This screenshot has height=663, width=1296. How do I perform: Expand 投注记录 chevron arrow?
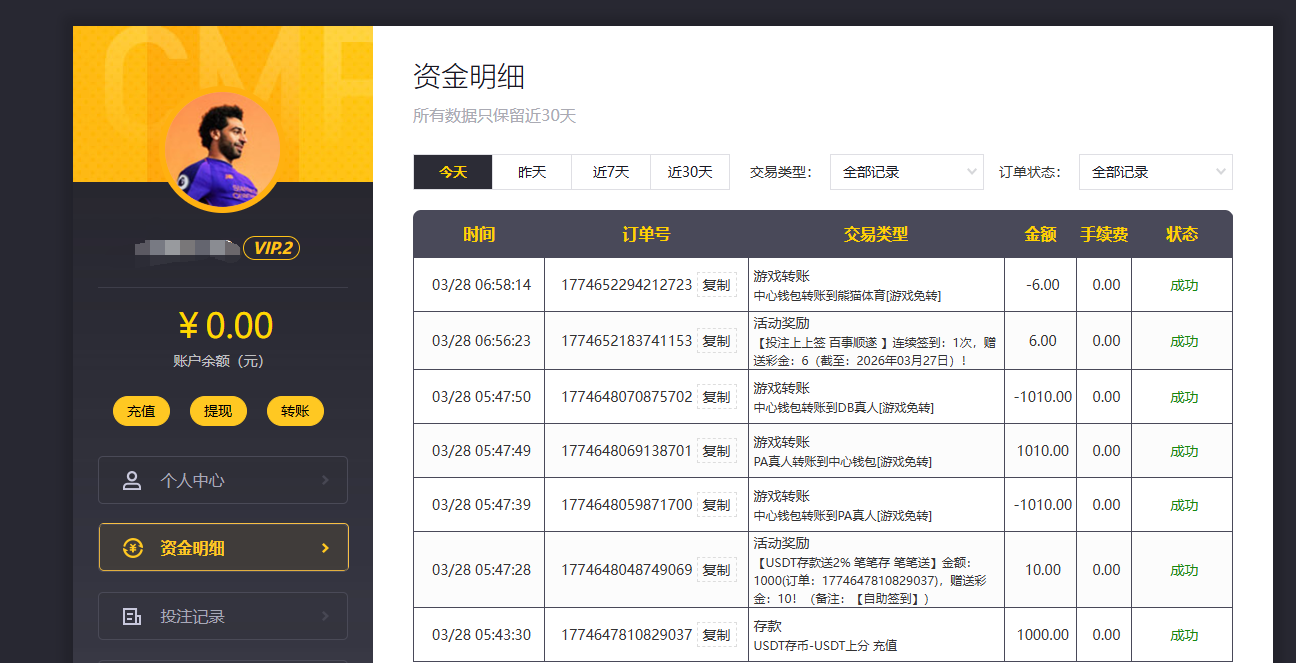point(325,616)
